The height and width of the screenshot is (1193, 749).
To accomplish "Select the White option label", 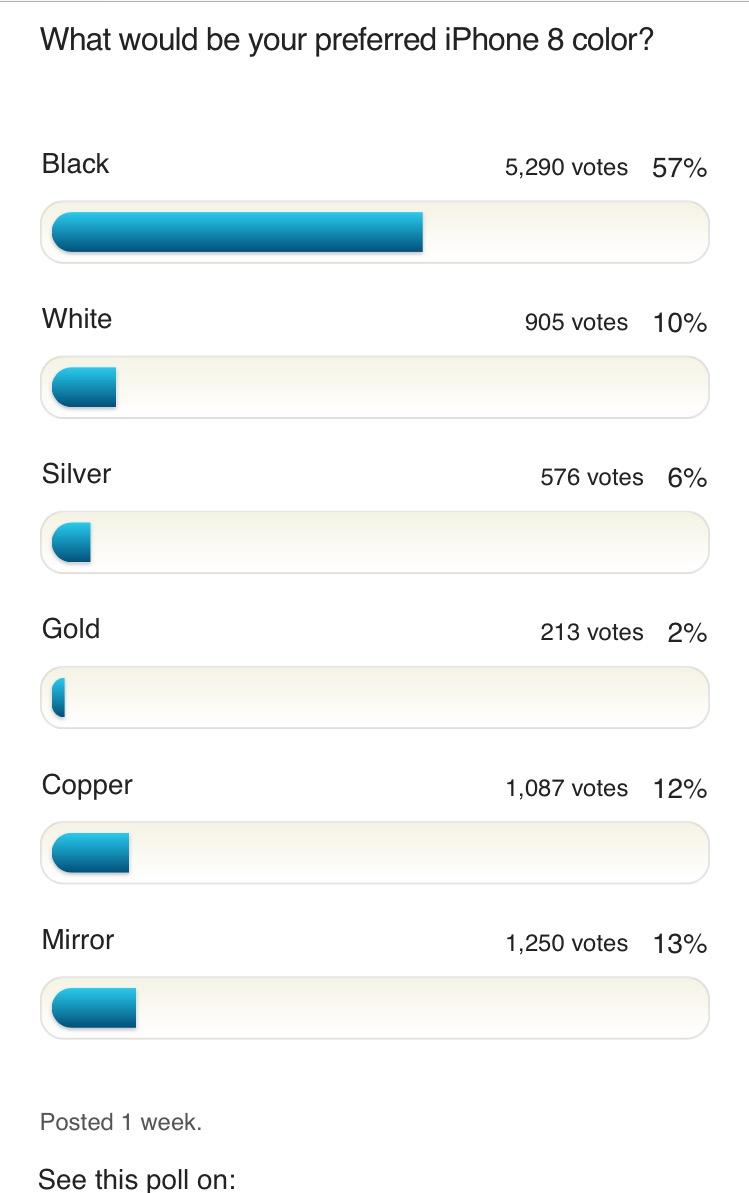I will [x=77, y=319].
